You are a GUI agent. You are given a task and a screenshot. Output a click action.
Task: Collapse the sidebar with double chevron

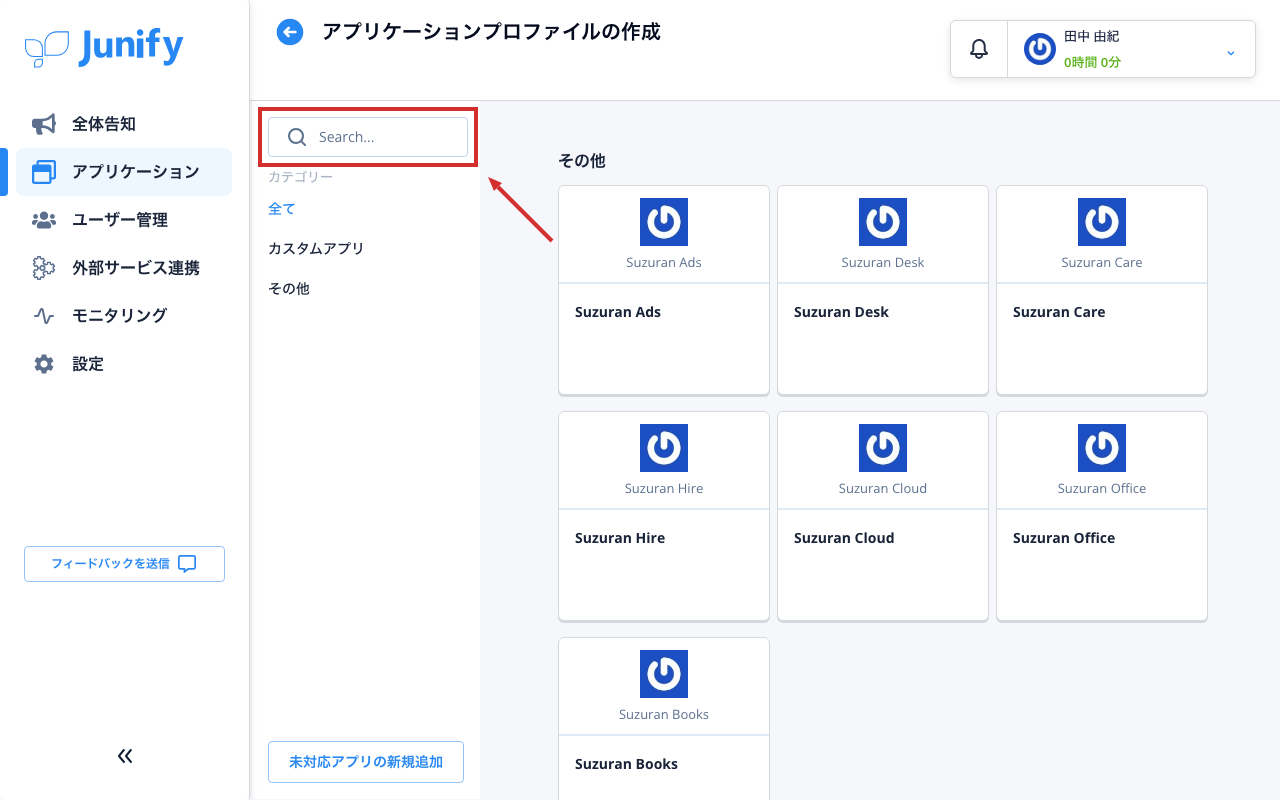point(125,756)
